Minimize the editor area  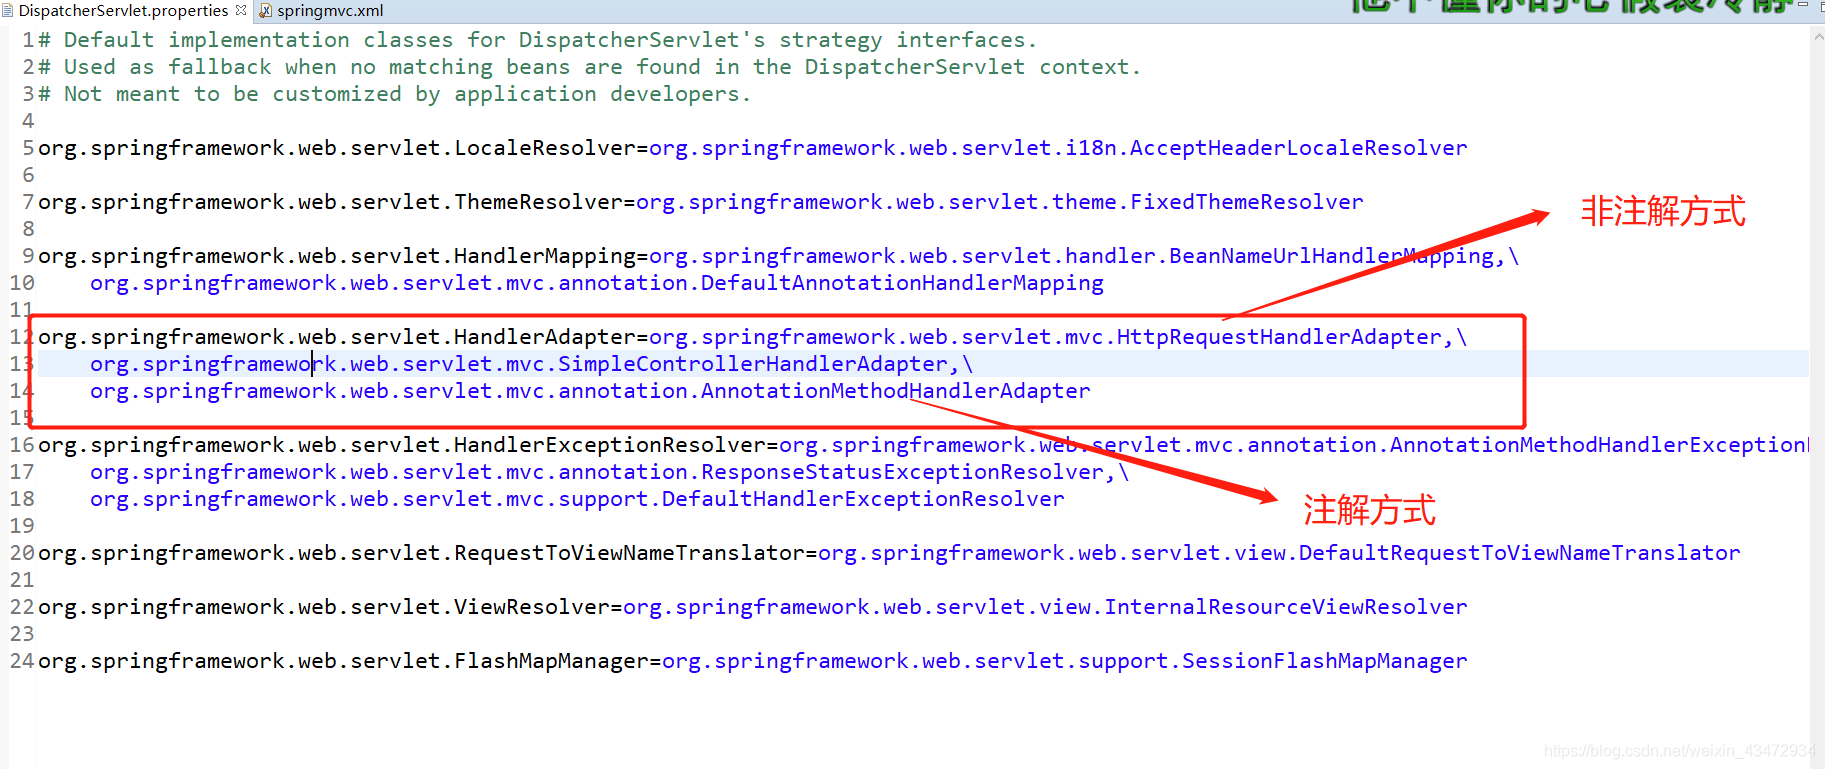[1803, 5]
